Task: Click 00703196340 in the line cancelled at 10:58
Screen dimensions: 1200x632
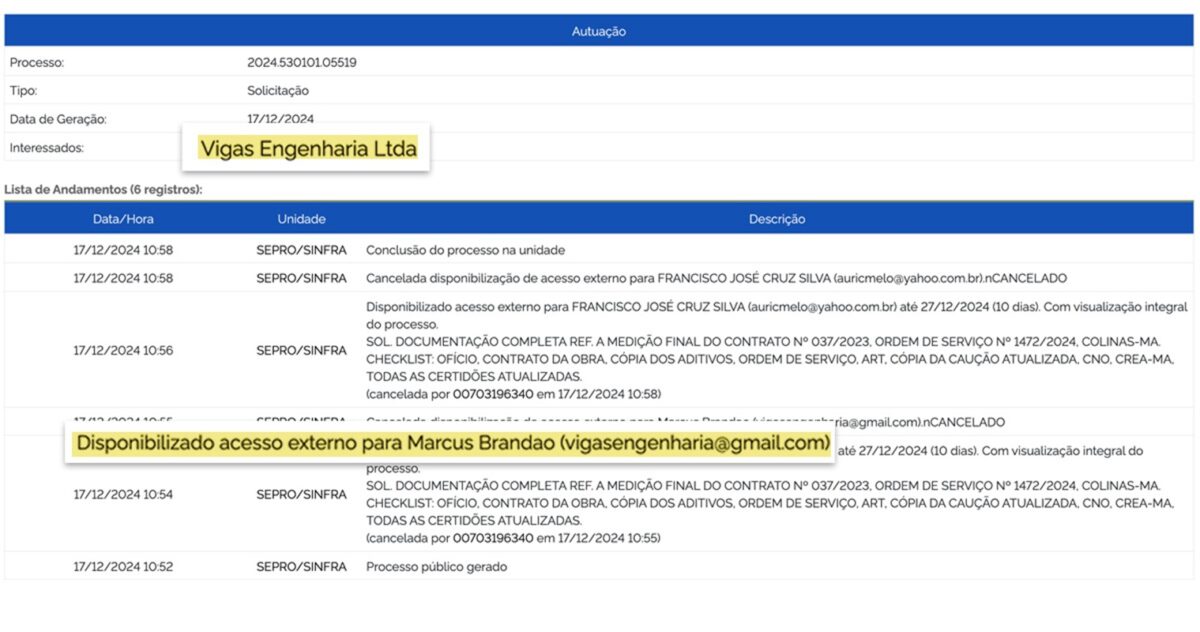Action: tap(493, 394)
